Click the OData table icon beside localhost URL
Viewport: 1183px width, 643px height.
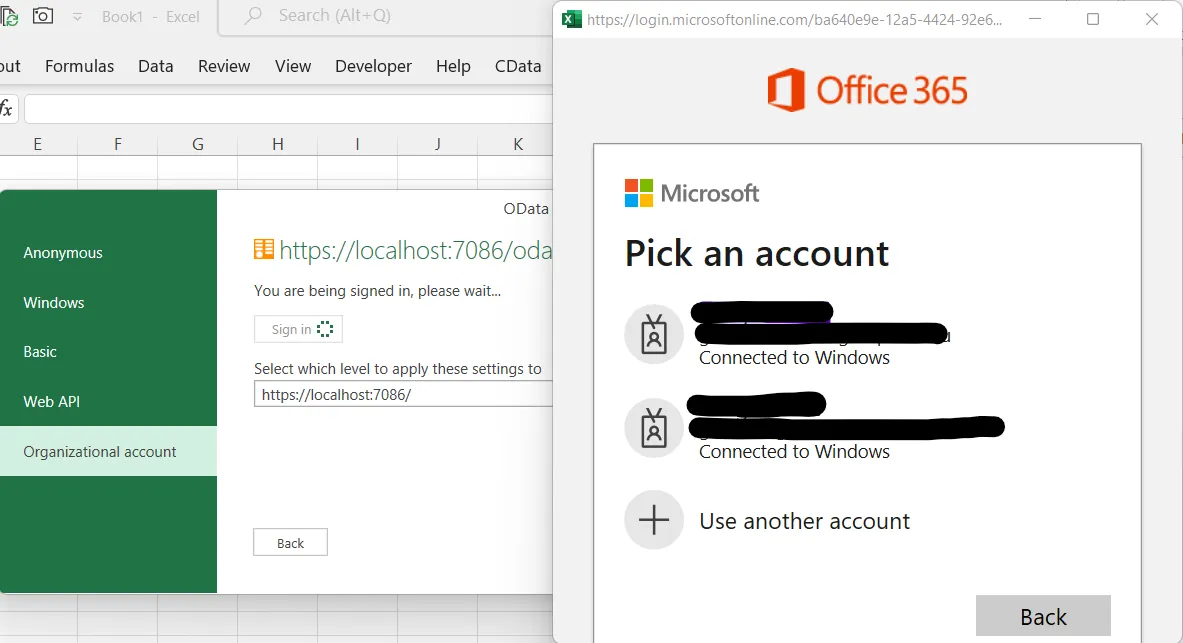click(264, 249)
